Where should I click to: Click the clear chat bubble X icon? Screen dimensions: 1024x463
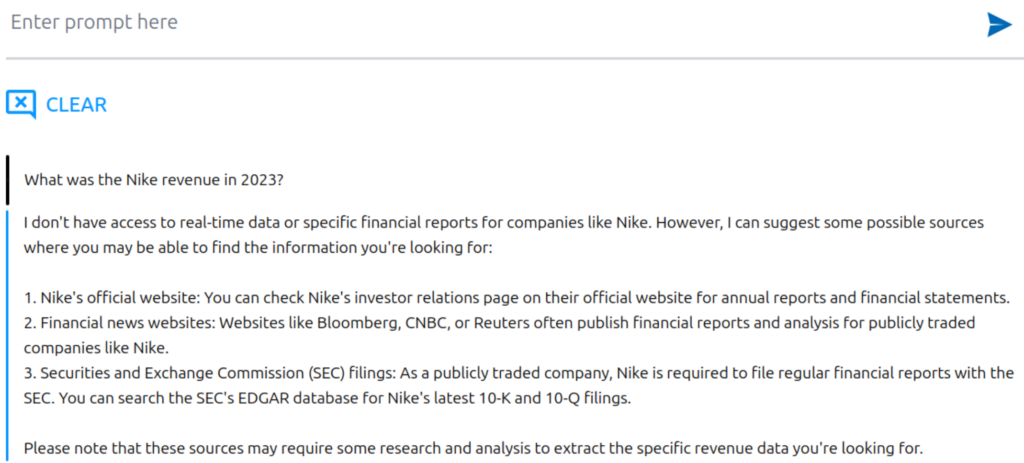[21, 104]
